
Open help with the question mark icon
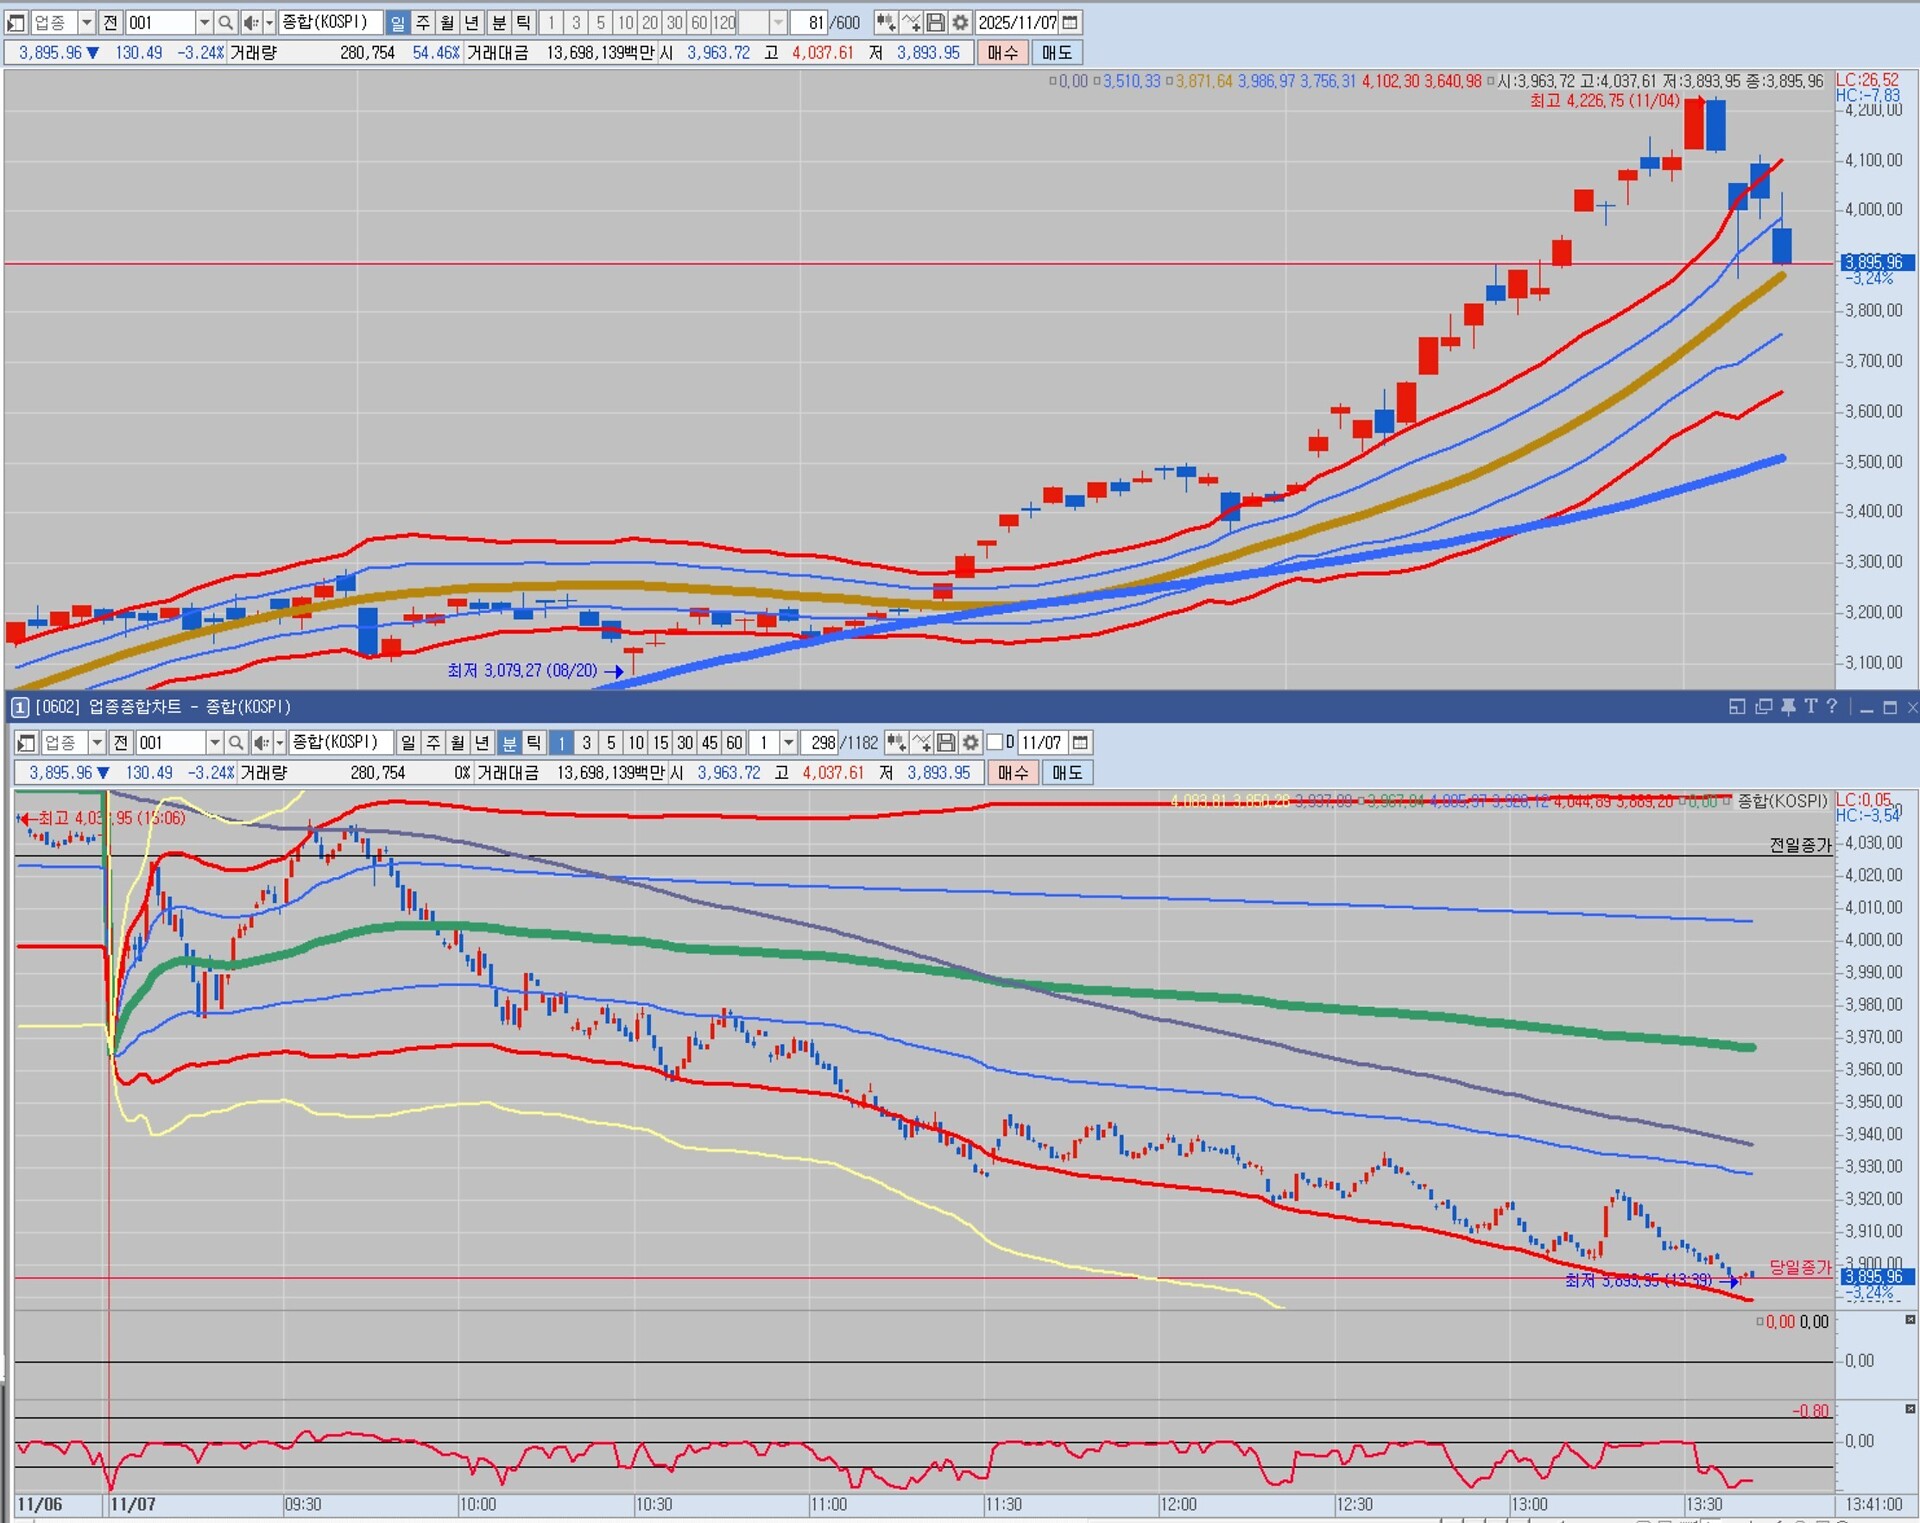pos(1832,707)
